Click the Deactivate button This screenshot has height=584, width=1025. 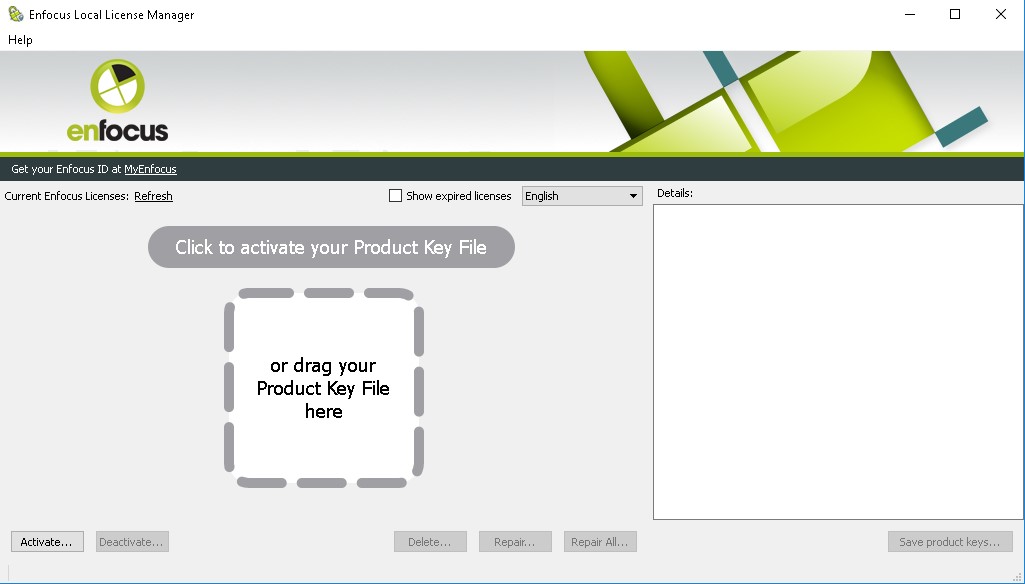tap(131, 541)
